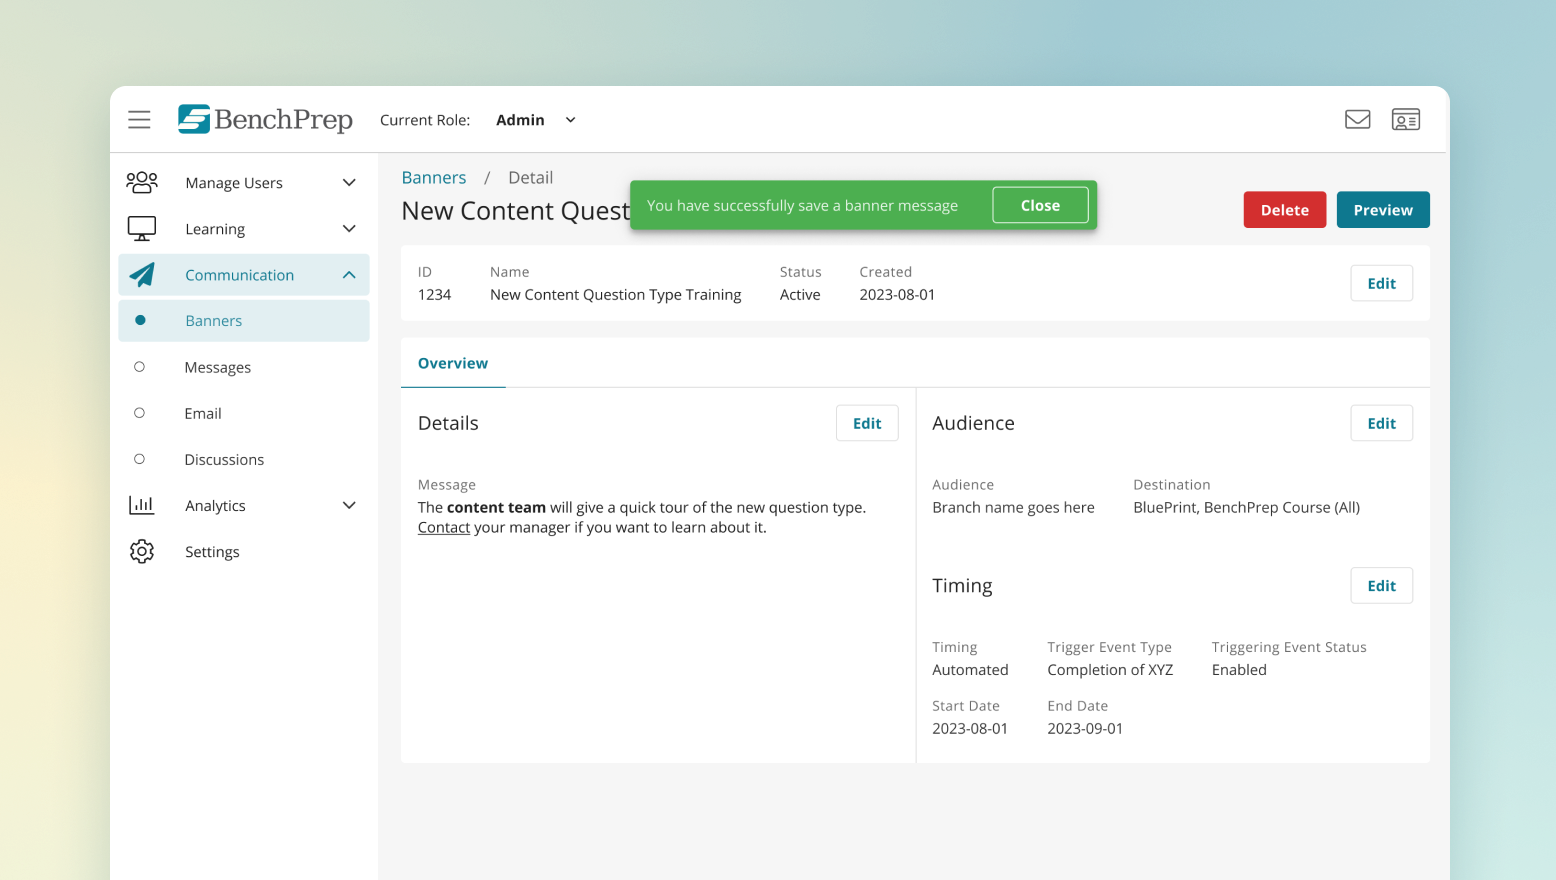
Task: Click the End Date 2023-09-01
Action: click(1085, 728)
